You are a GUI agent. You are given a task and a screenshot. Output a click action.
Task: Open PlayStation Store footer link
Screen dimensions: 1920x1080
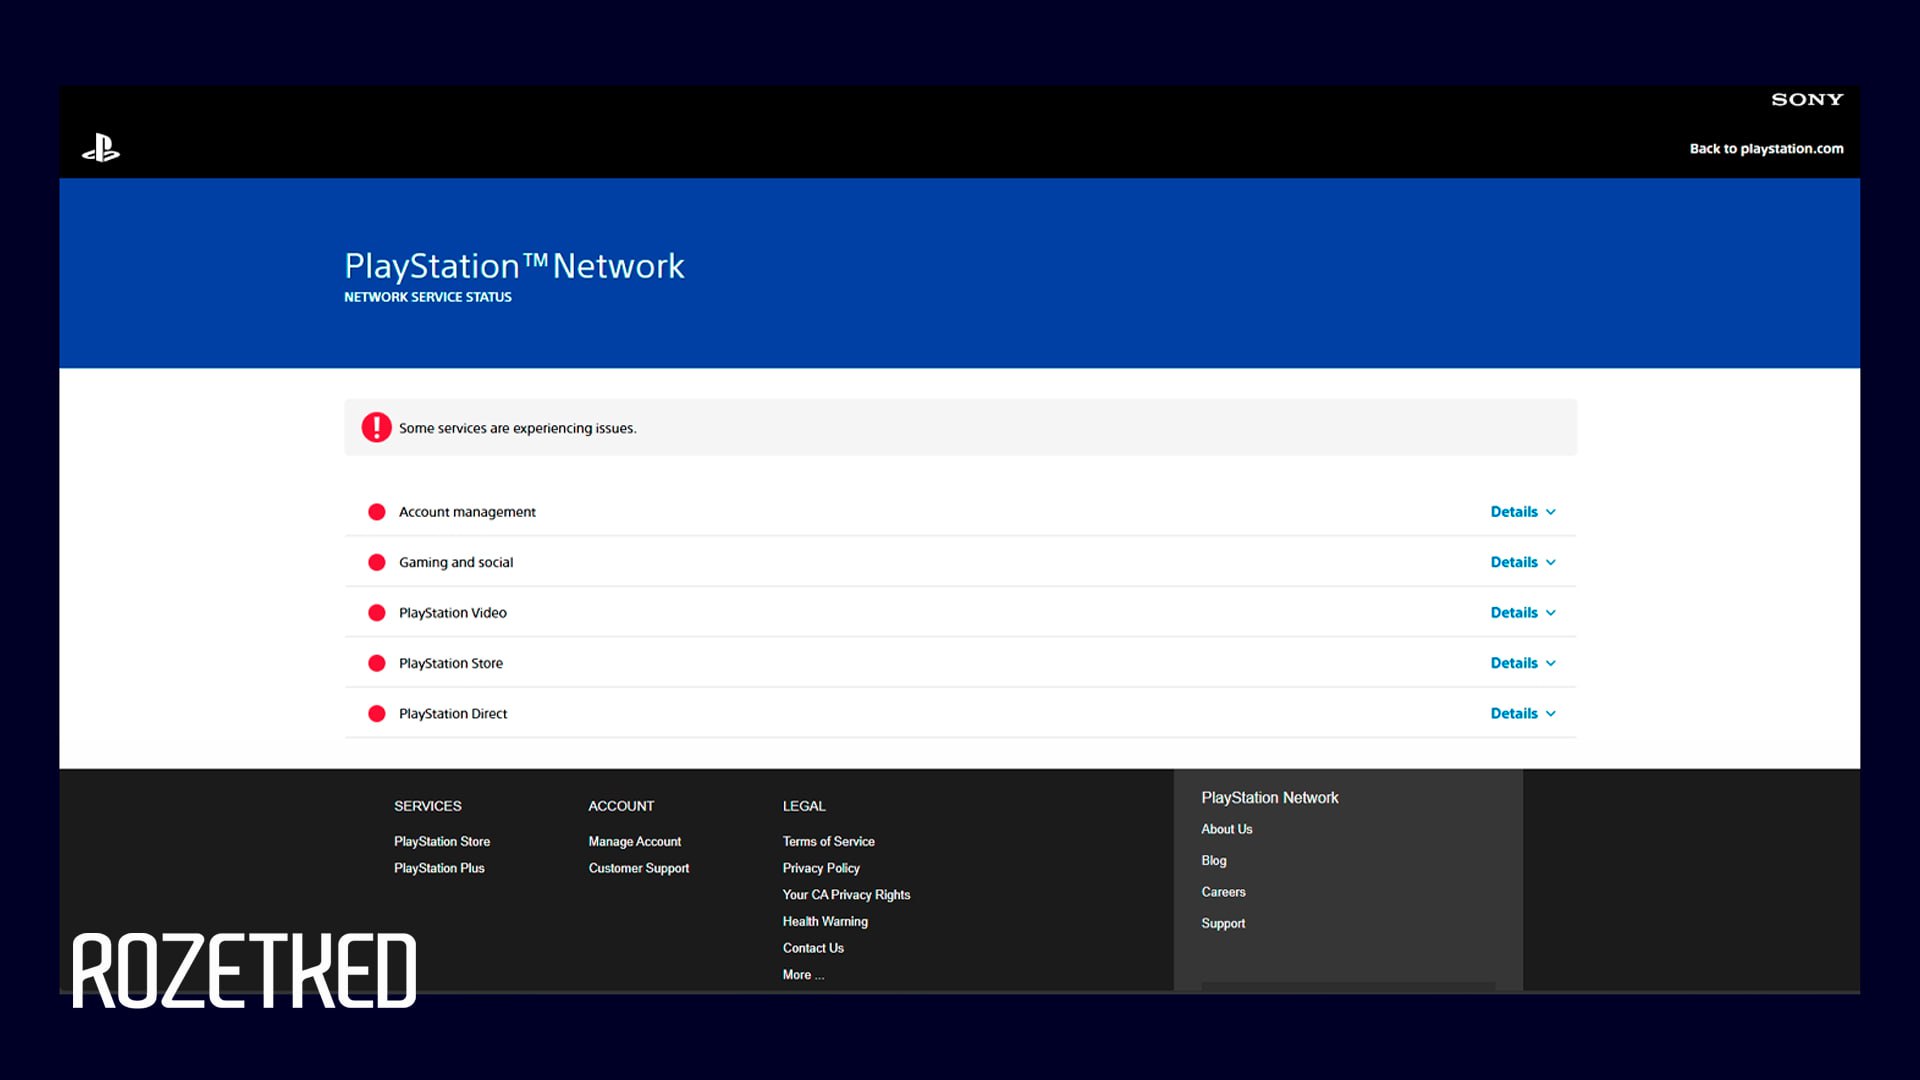point(442,841)
